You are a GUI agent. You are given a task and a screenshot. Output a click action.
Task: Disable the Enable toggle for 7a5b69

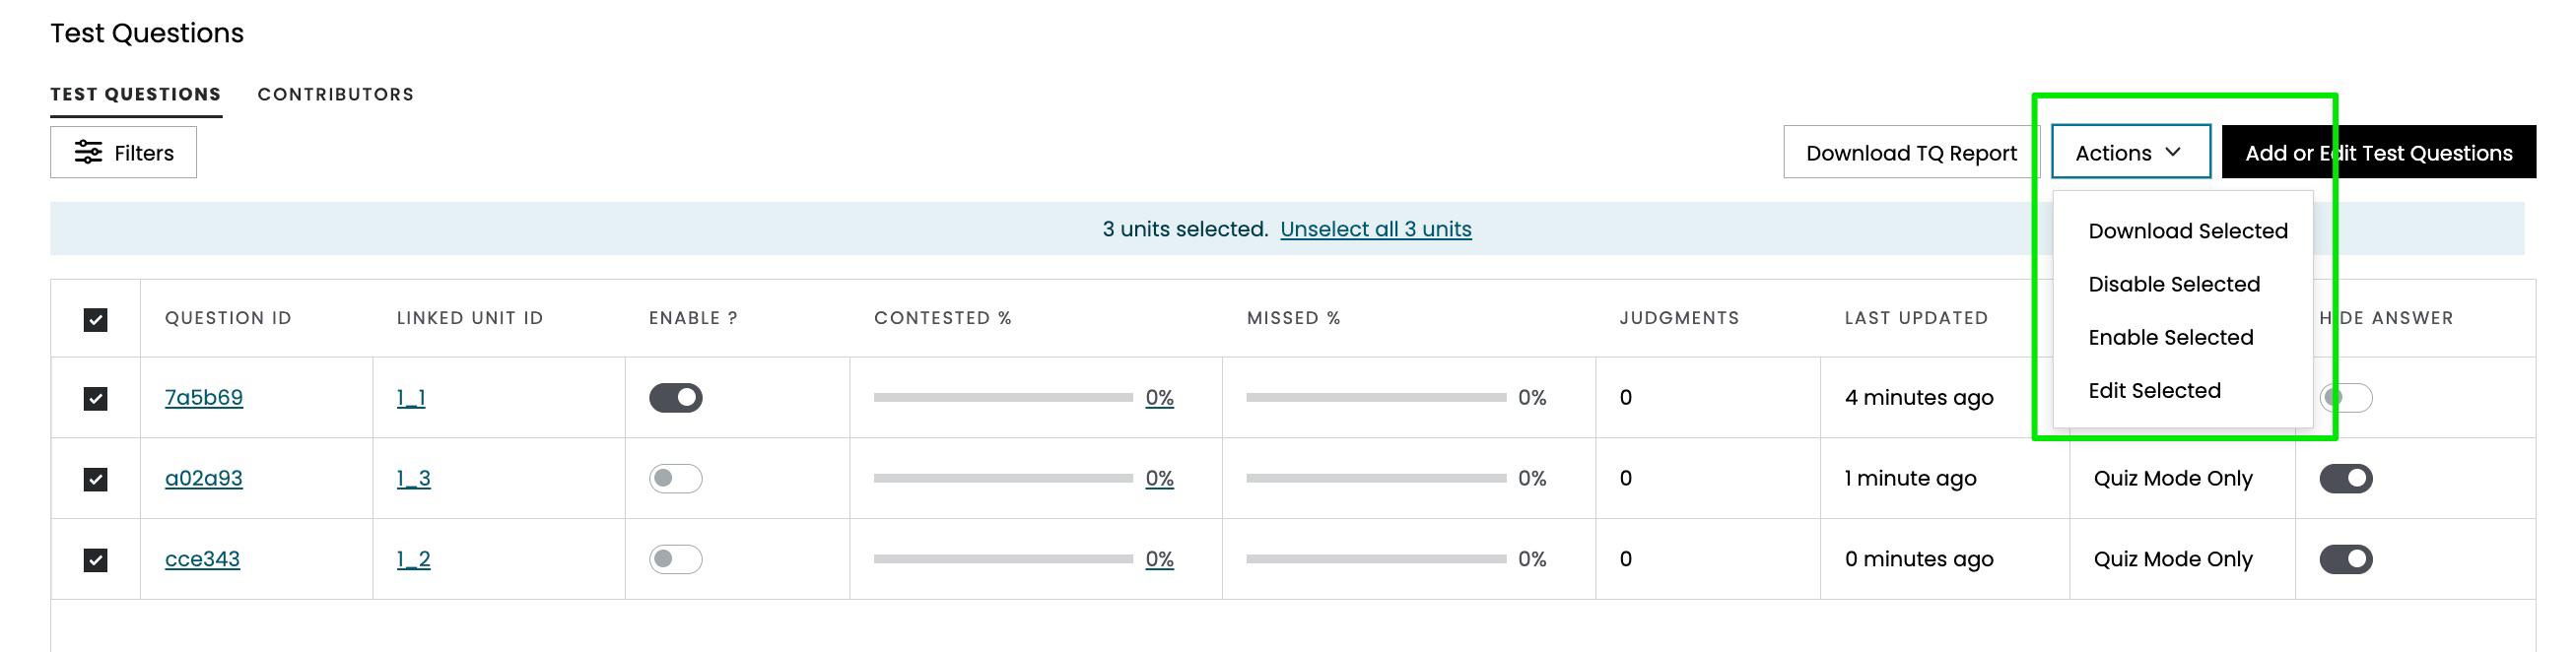coord(676,398)
